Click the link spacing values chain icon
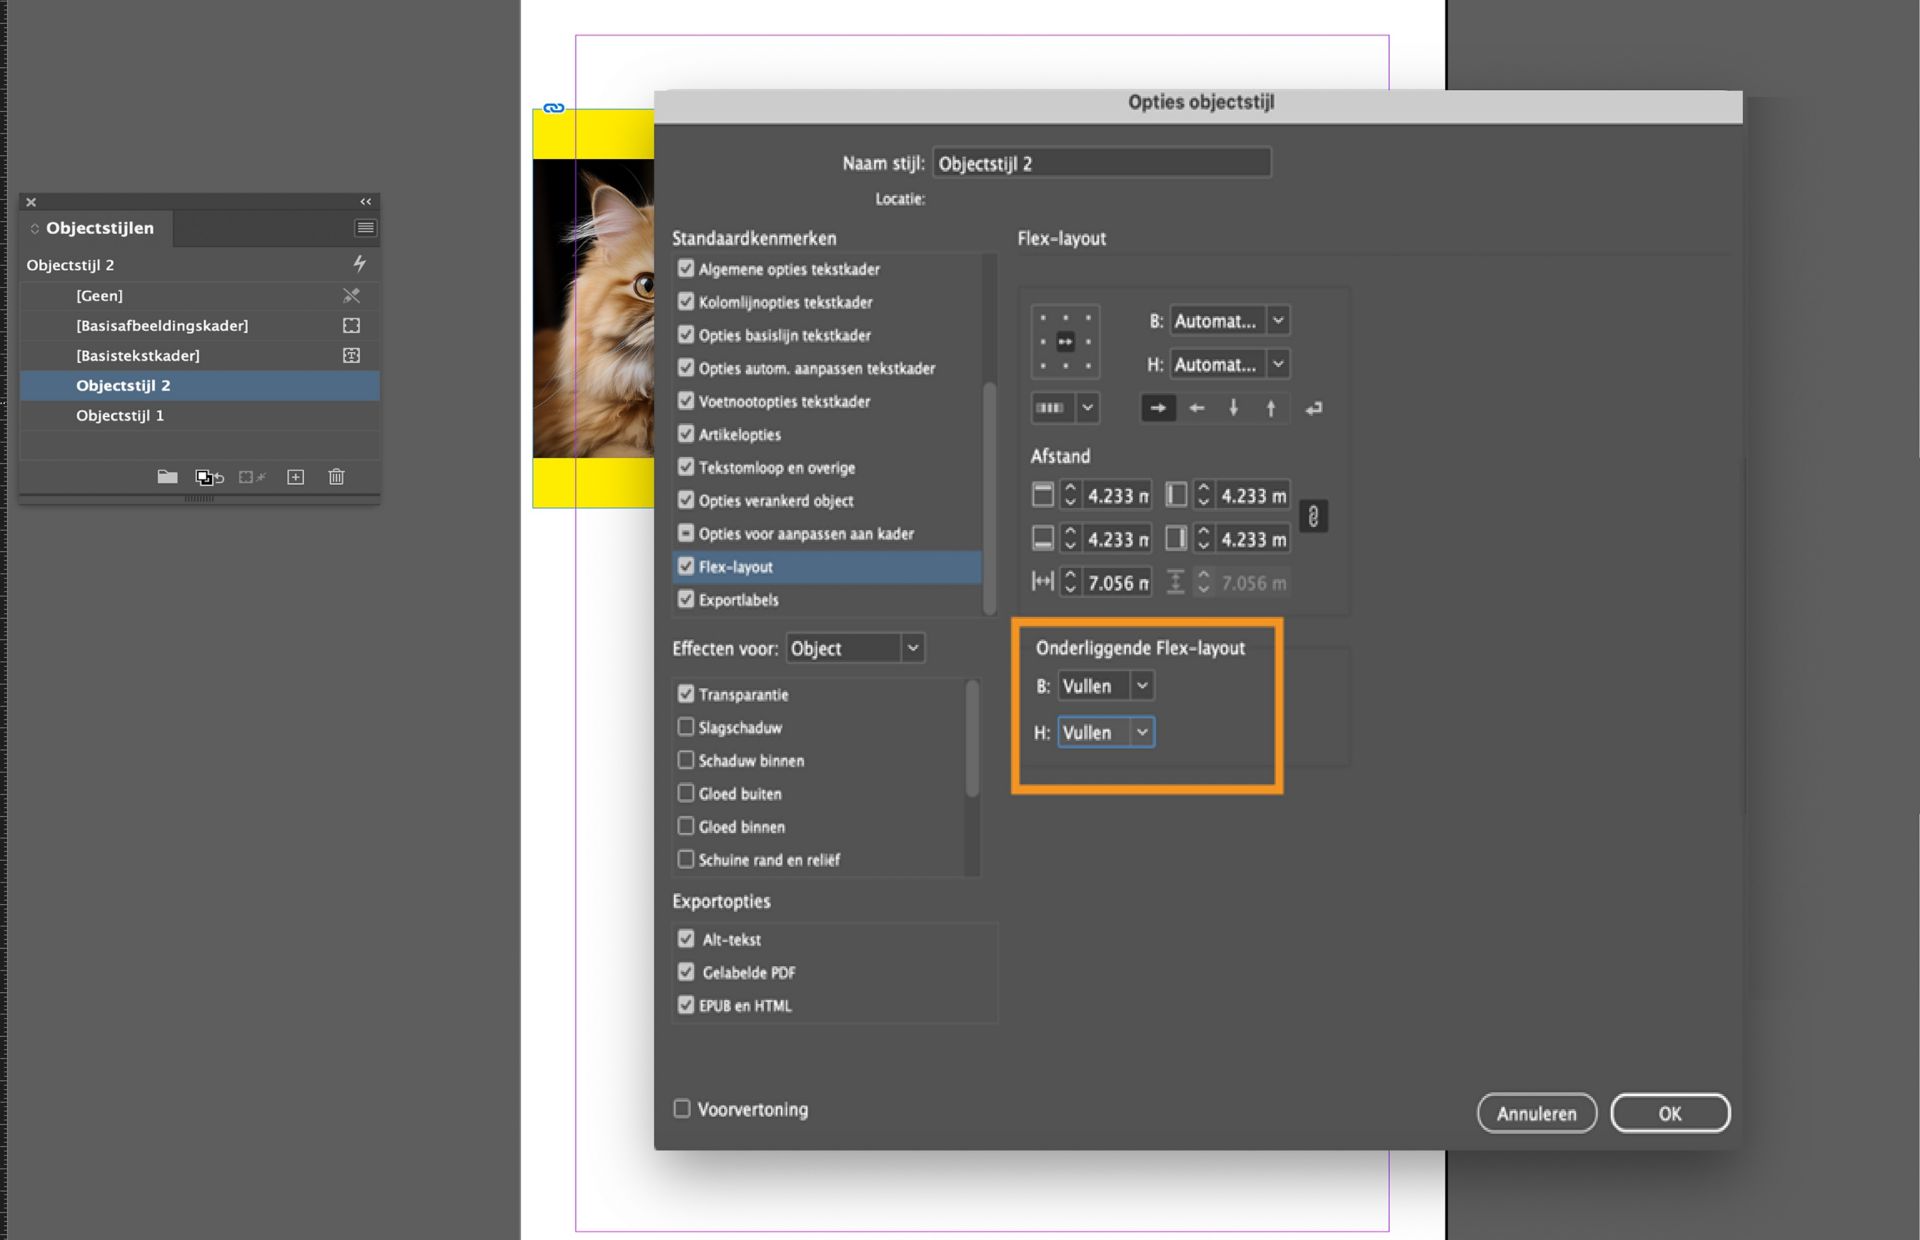This screenshot has width=1920, height=1240. (1313, 517)
